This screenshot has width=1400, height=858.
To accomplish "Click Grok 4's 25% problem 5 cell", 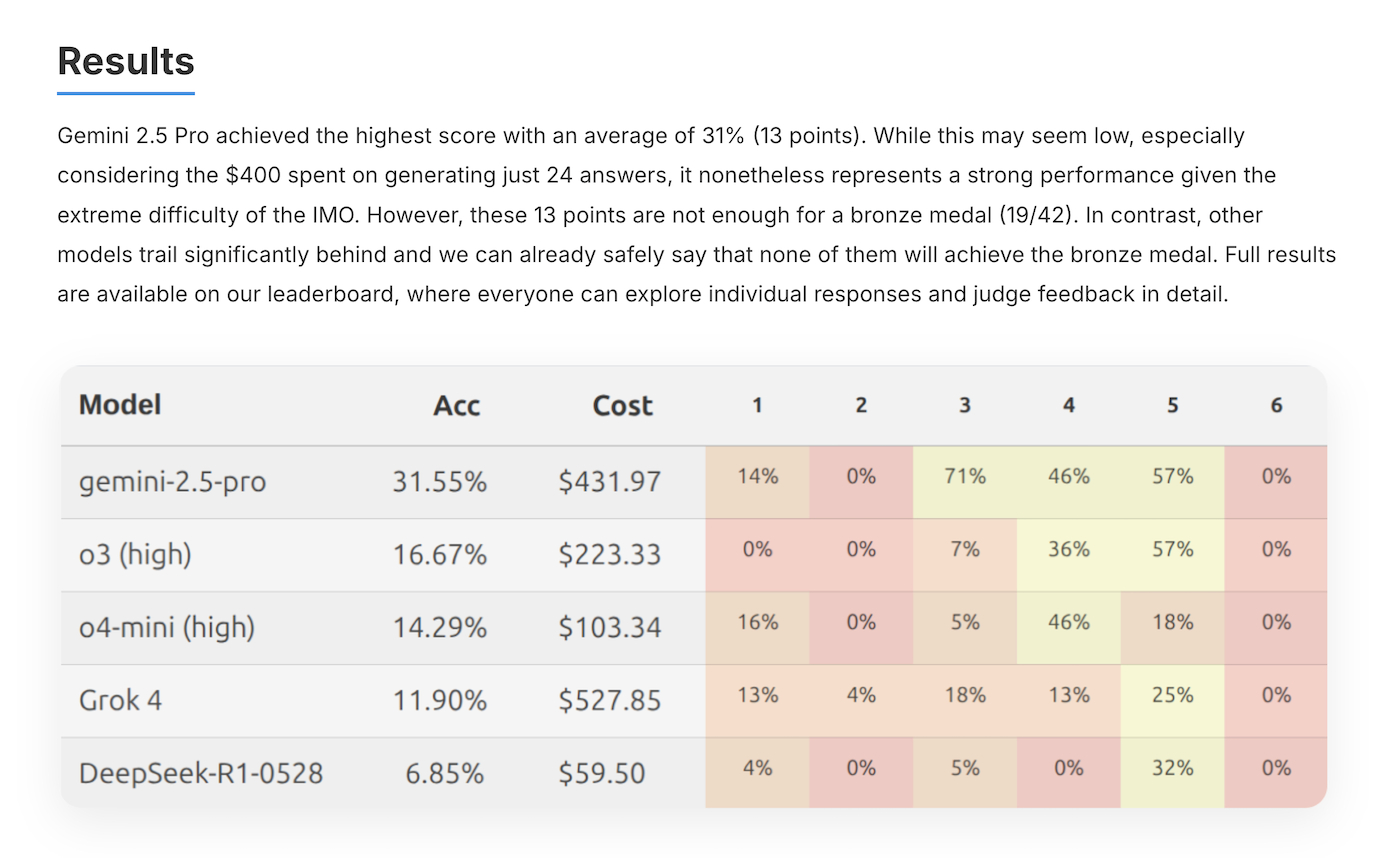I will click(x=1172, y=696).
